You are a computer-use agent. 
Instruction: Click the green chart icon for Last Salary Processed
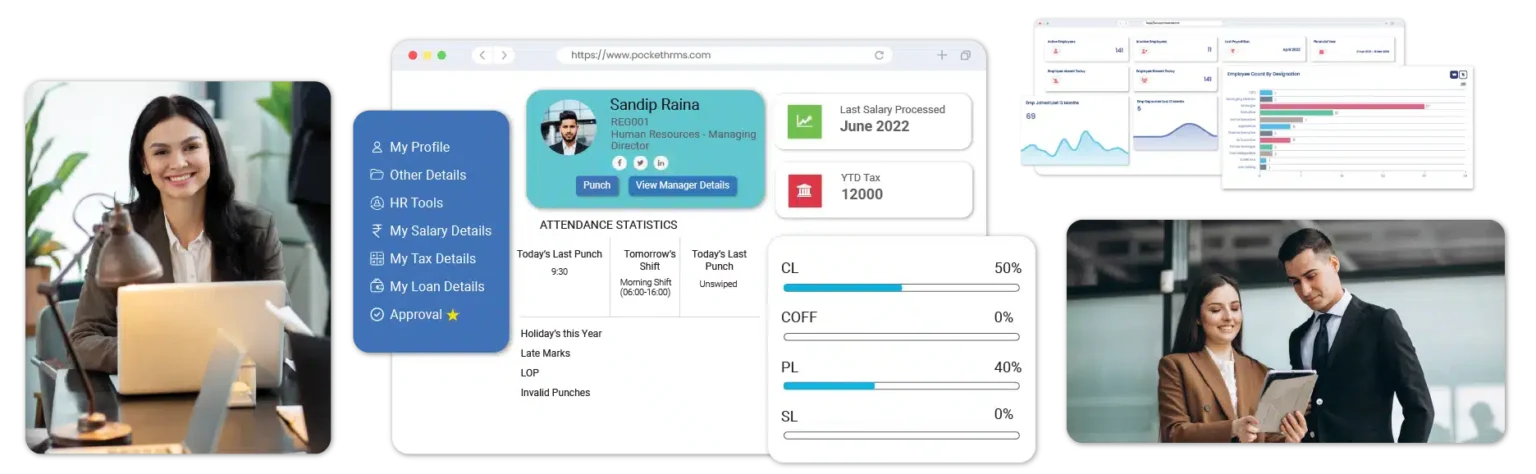(x=804, y=121)
